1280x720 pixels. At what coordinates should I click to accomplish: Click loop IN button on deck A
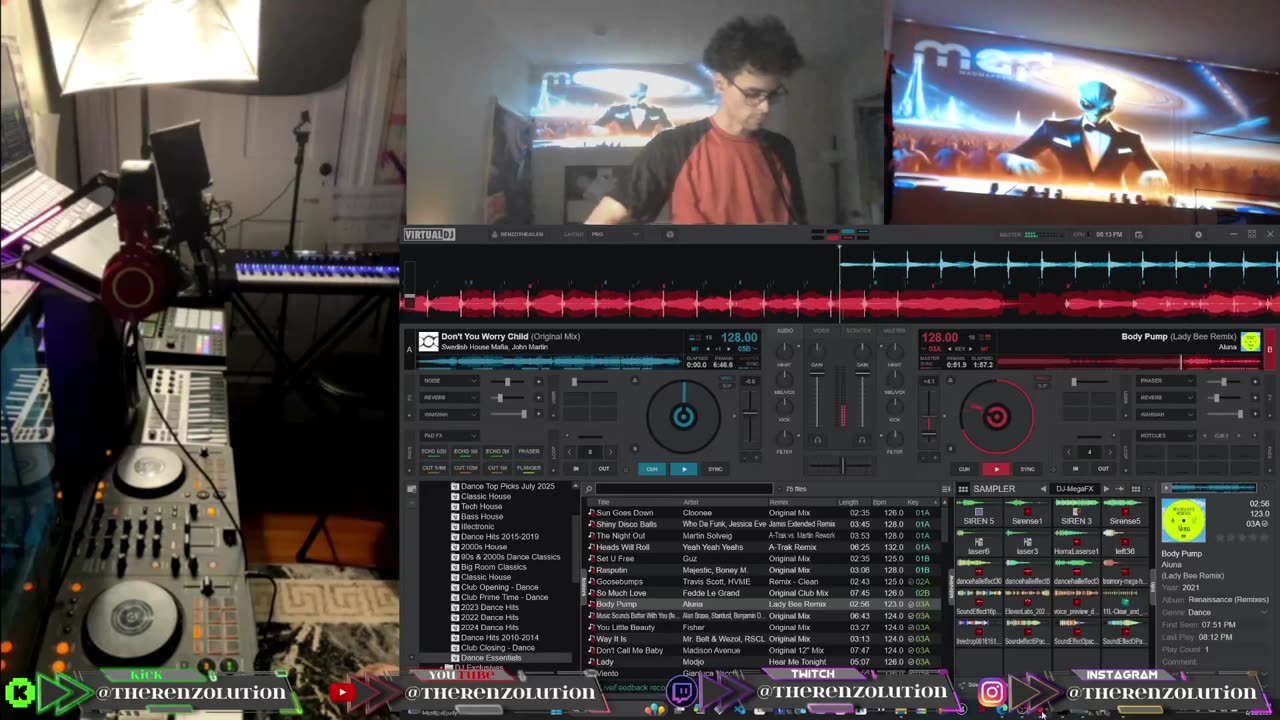[x=576, y=469]
